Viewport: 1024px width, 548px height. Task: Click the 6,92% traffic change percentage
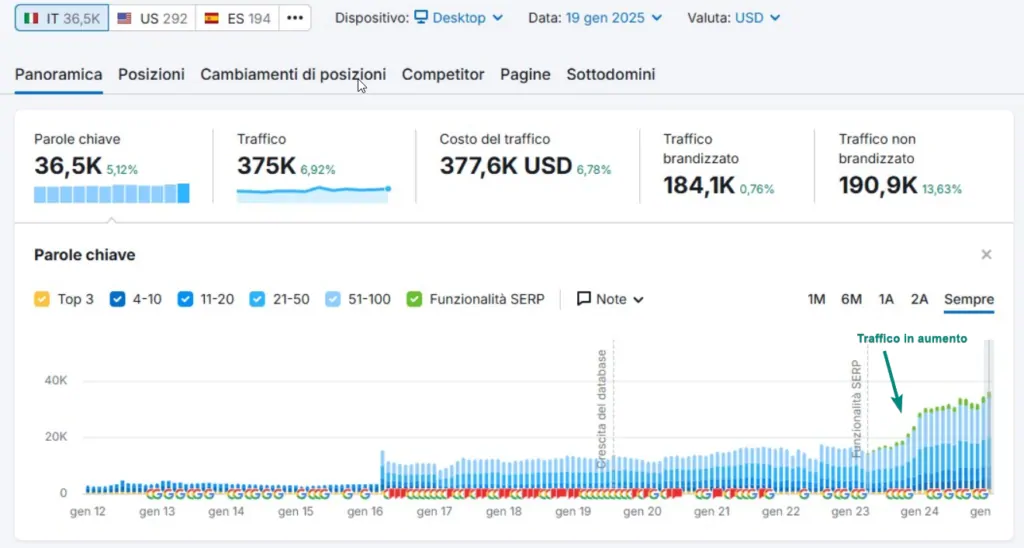coord(317,170)
